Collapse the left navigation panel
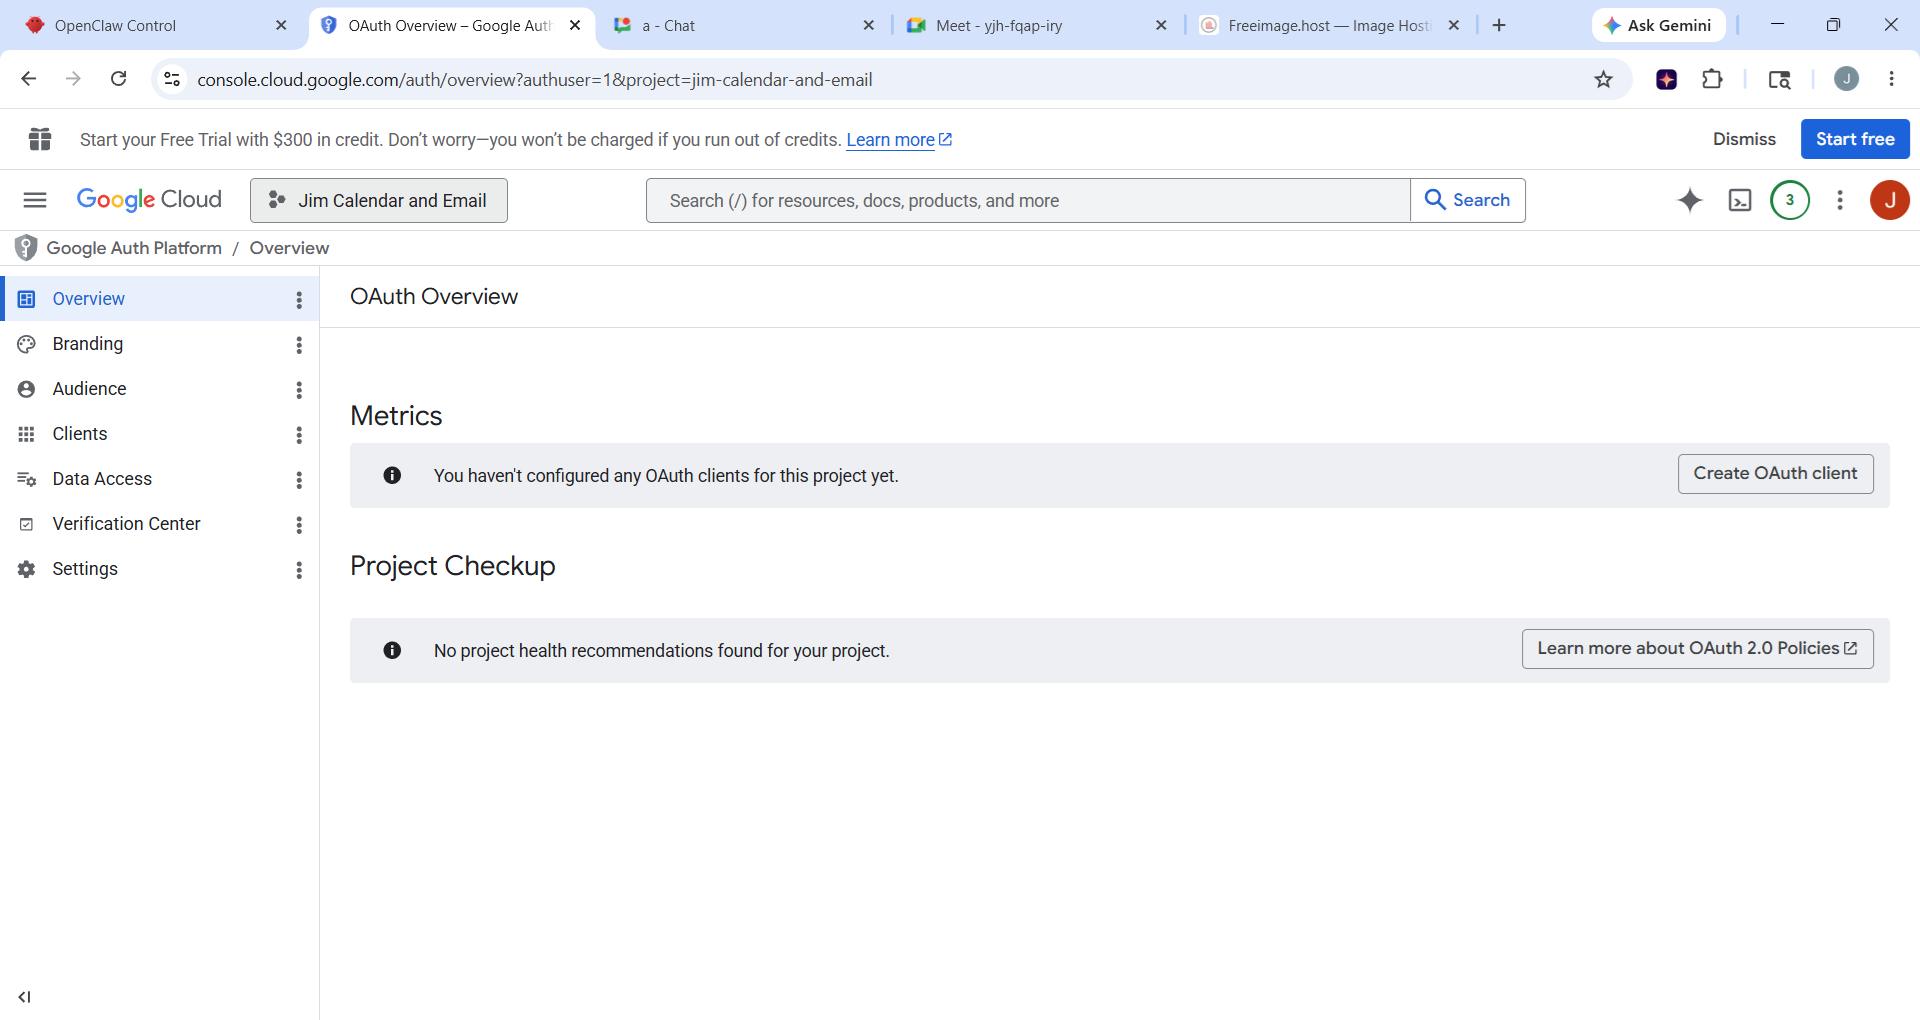Image resolution: width=1920 pixels, height=1020 pixels. pyautogui.click(x=25, y=997)
